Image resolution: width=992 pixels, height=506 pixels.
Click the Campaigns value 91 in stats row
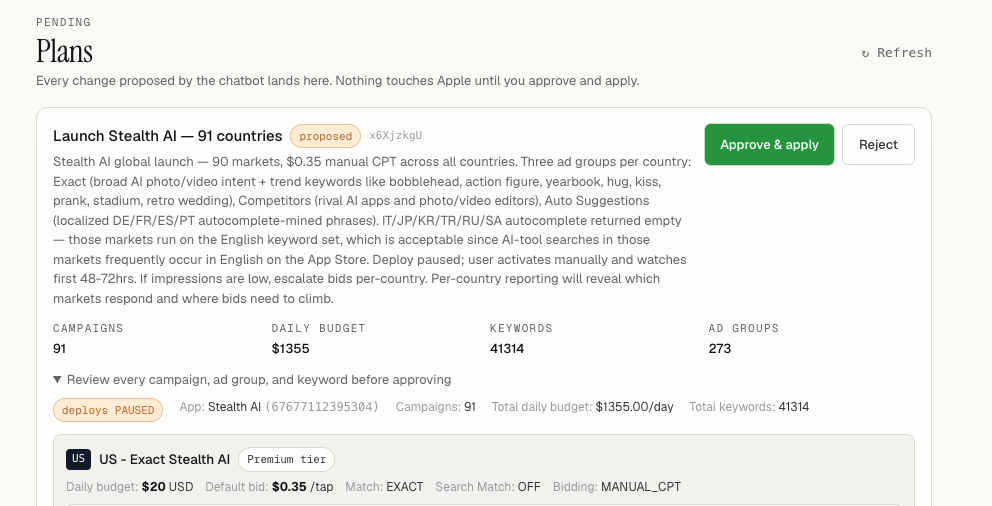click(59, 349)
